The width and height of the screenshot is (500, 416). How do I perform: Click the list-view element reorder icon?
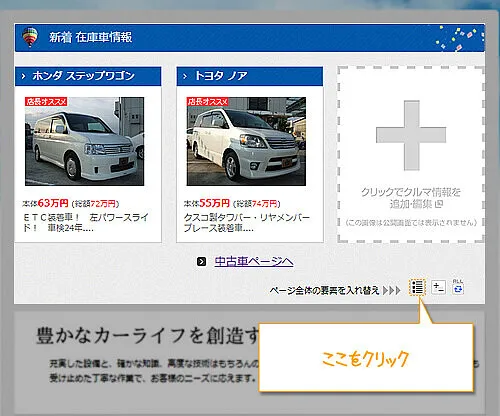click(417, 287)
